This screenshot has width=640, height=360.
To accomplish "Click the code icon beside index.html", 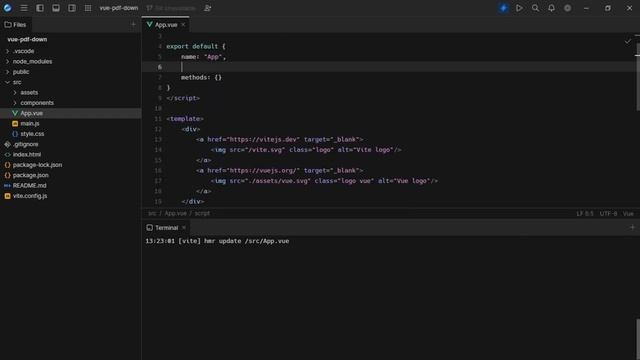I will 7,155.
